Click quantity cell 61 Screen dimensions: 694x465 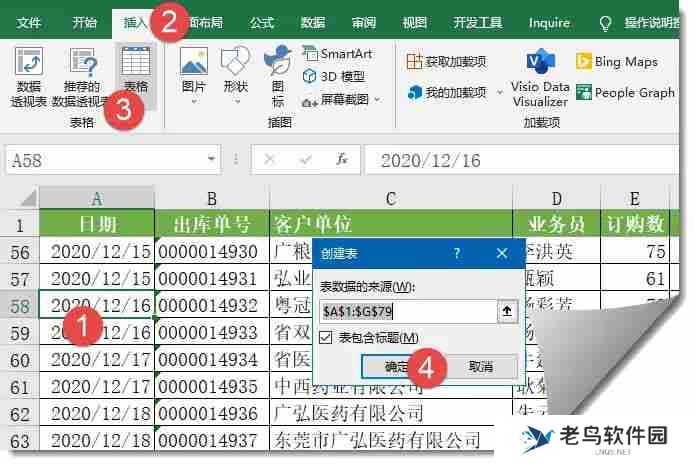(x=635, y=279)
